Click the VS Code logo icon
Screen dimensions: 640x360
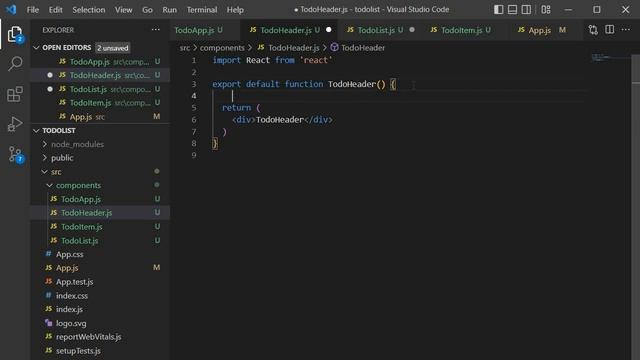pyautogui.click(x=11, y=9)
